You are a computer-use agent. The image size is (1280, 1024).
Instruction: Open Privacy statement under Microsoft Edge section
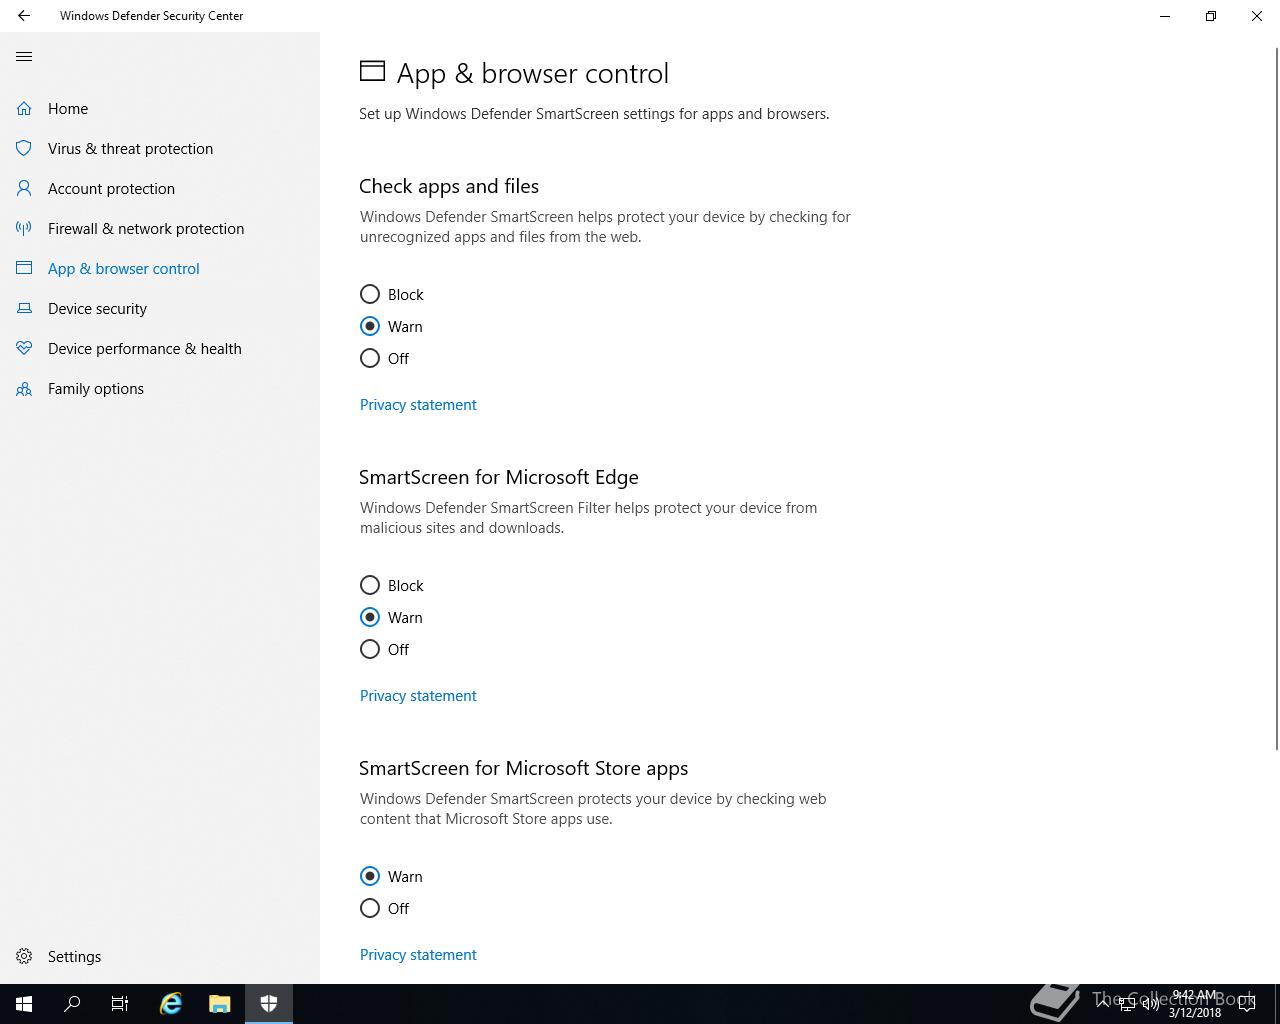click(418, 696)
